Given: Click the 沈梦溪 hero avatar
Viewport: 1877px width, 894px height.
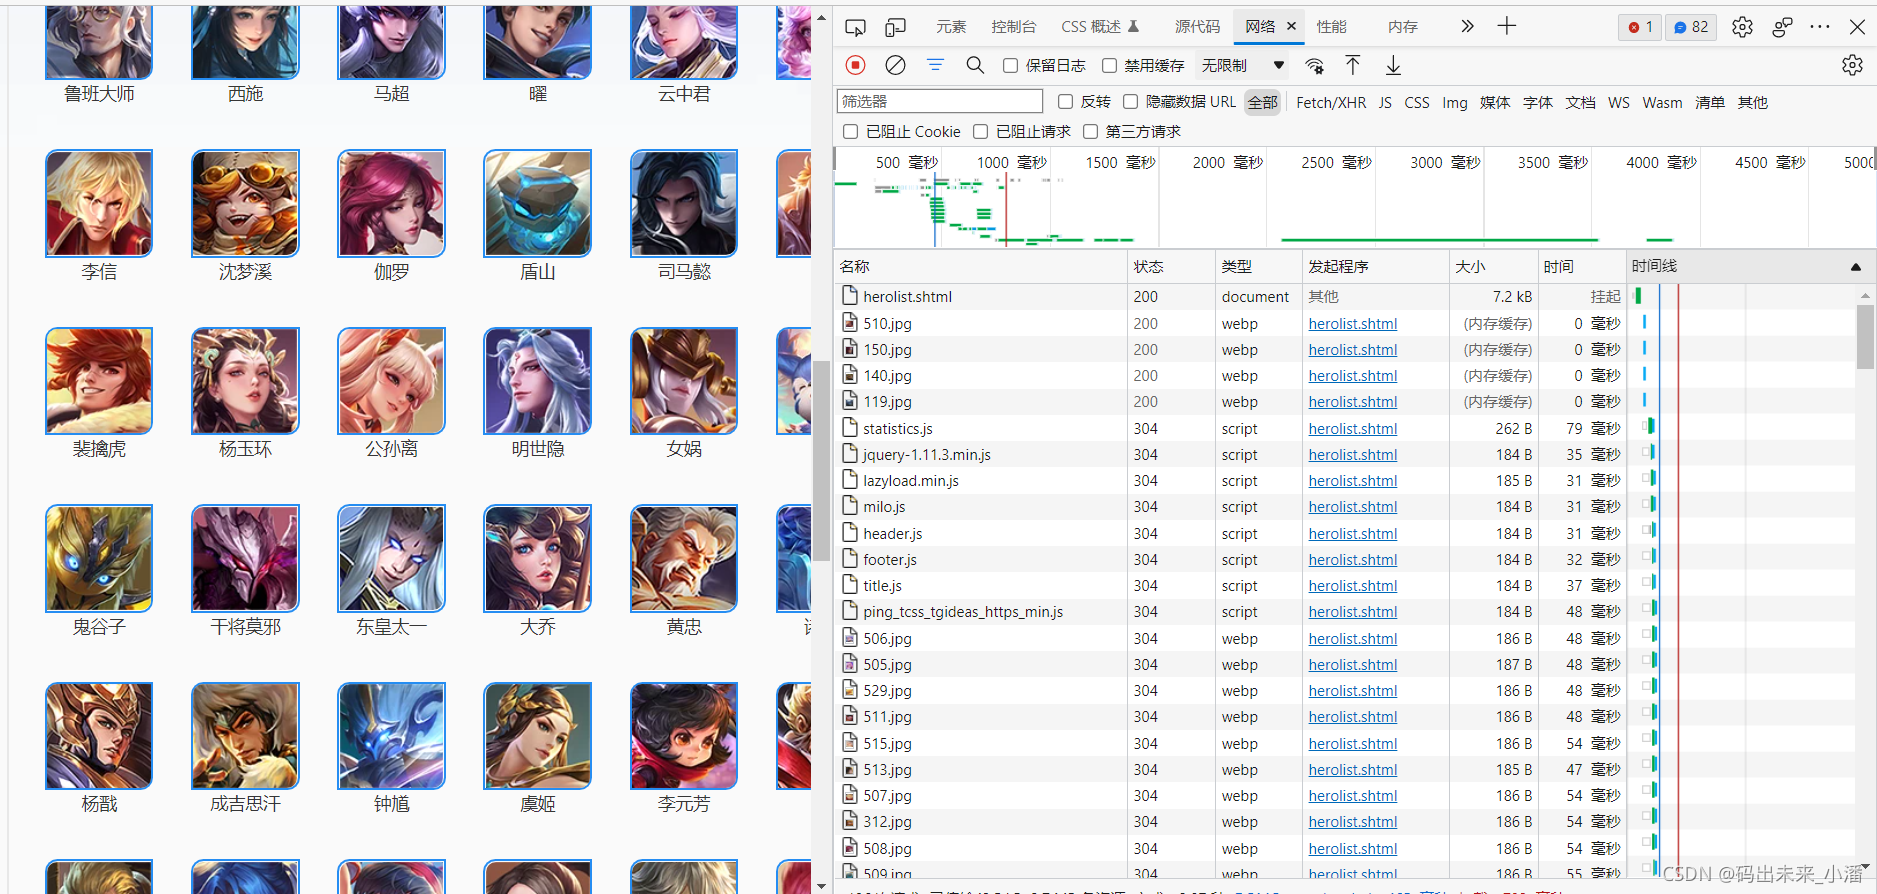Looking at the screenshot, I should point(245,203).
